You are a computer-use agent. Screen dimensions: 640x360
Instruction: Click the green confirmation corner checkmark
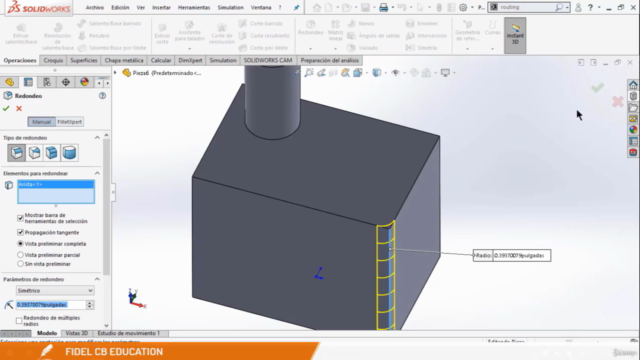point(598,88)
